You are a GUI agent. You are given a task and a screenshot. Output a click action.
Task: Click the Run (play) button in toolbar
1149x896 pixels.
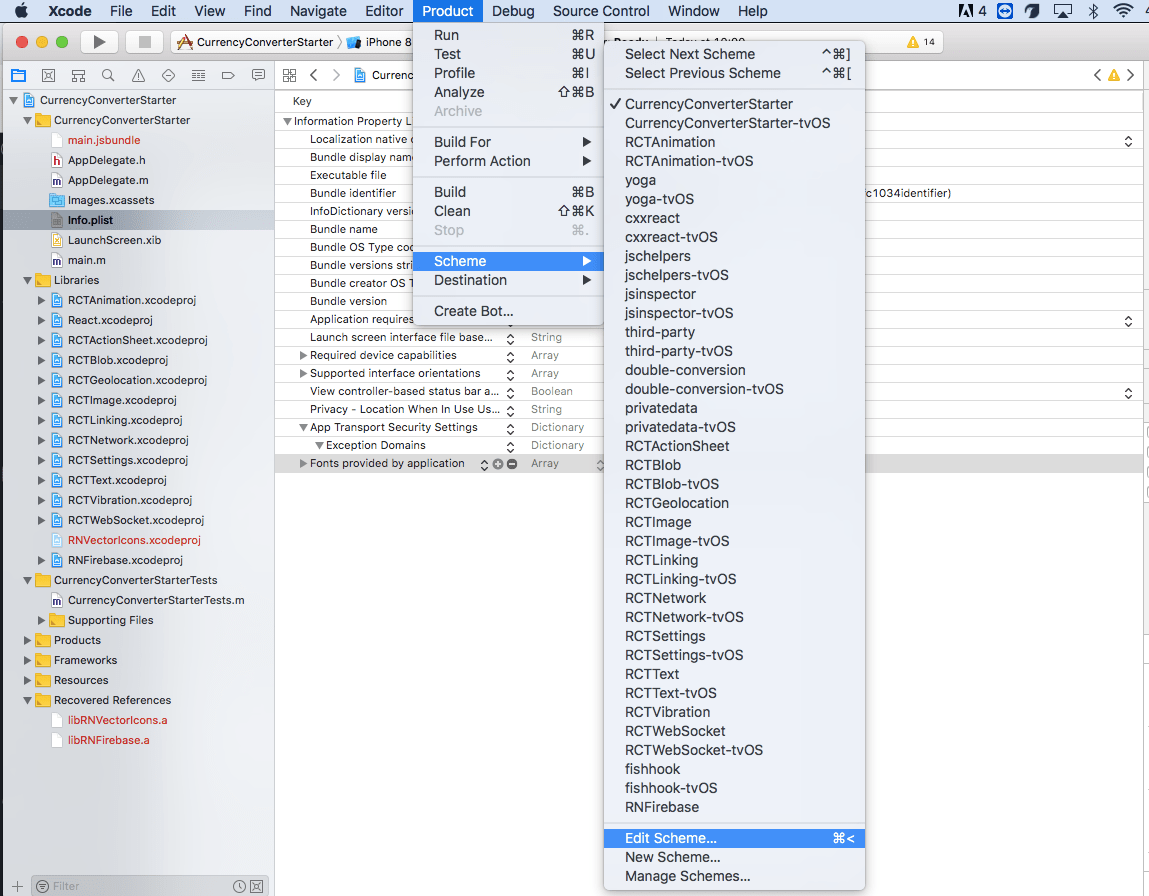(x=99, y=42)
